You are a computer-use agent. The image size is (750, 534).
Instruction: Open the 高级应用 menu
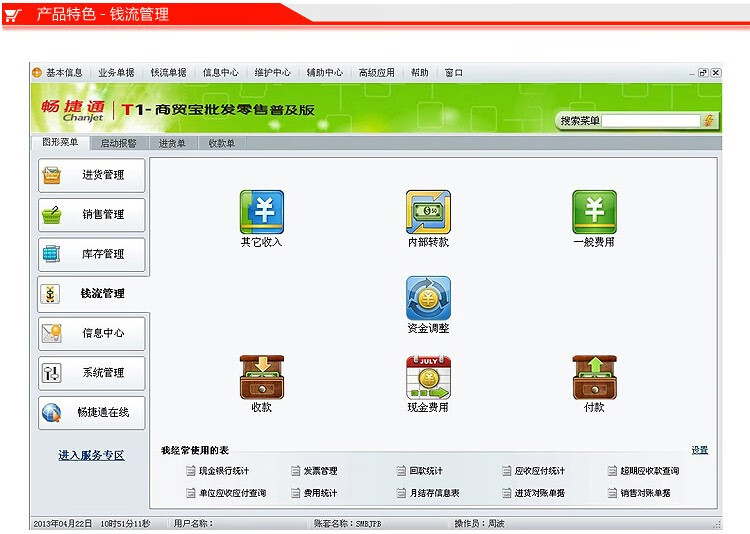coord(377,73)
